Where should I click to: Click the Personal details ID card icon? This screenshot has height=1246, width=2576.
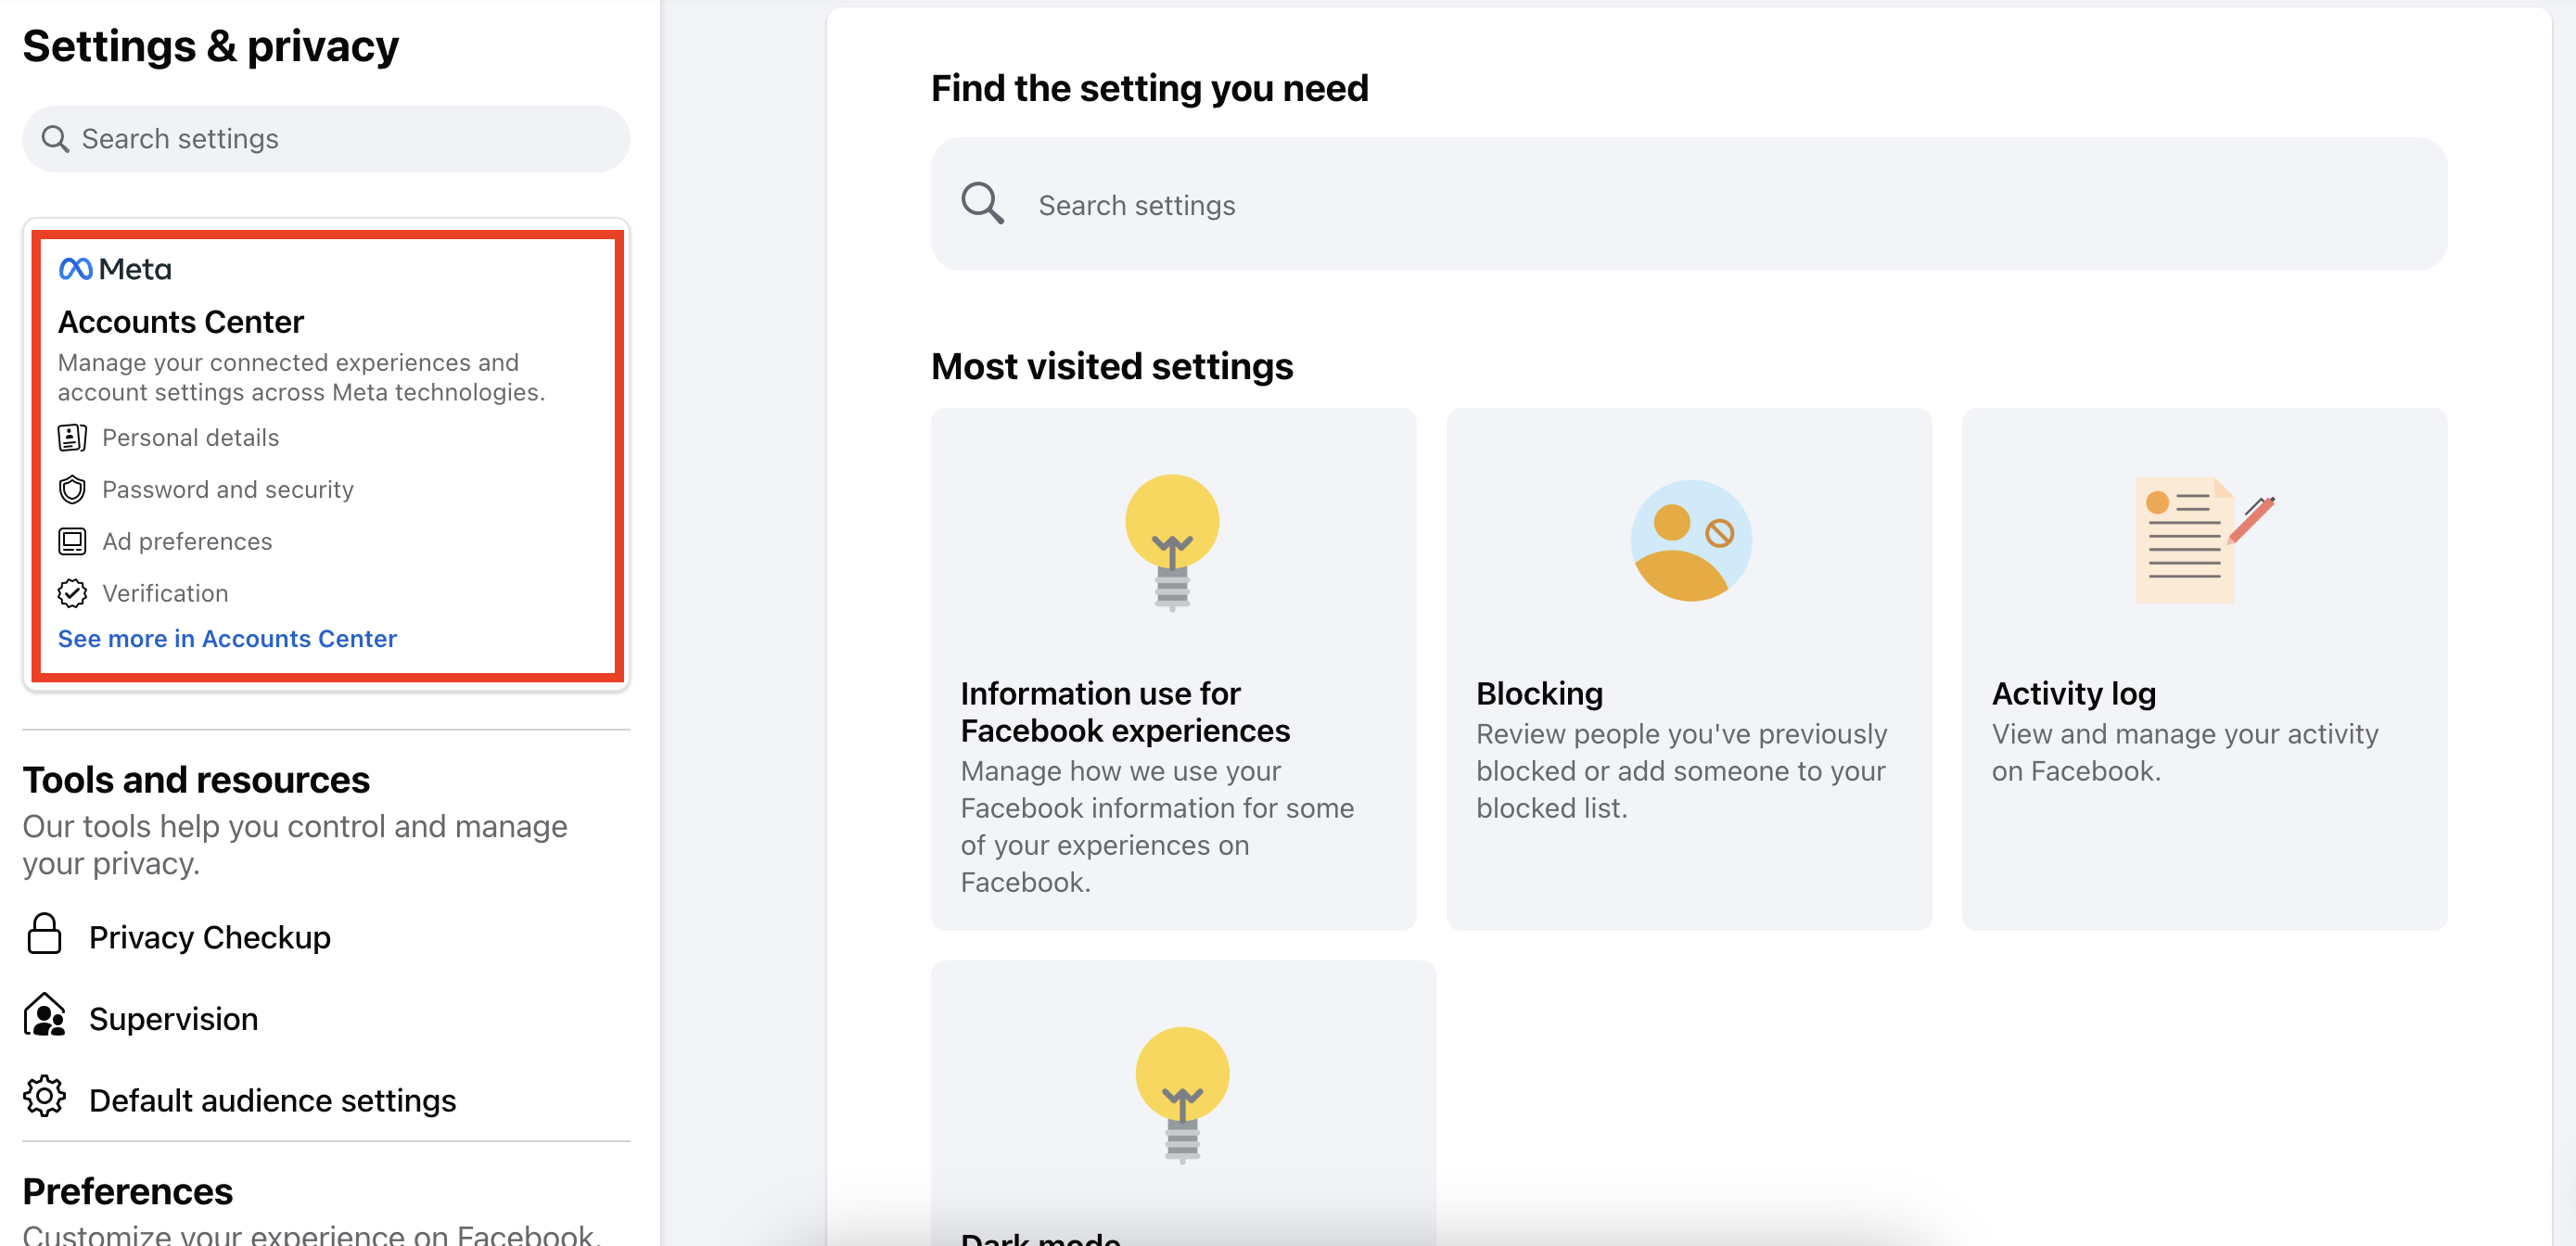(x=72, y=437)
